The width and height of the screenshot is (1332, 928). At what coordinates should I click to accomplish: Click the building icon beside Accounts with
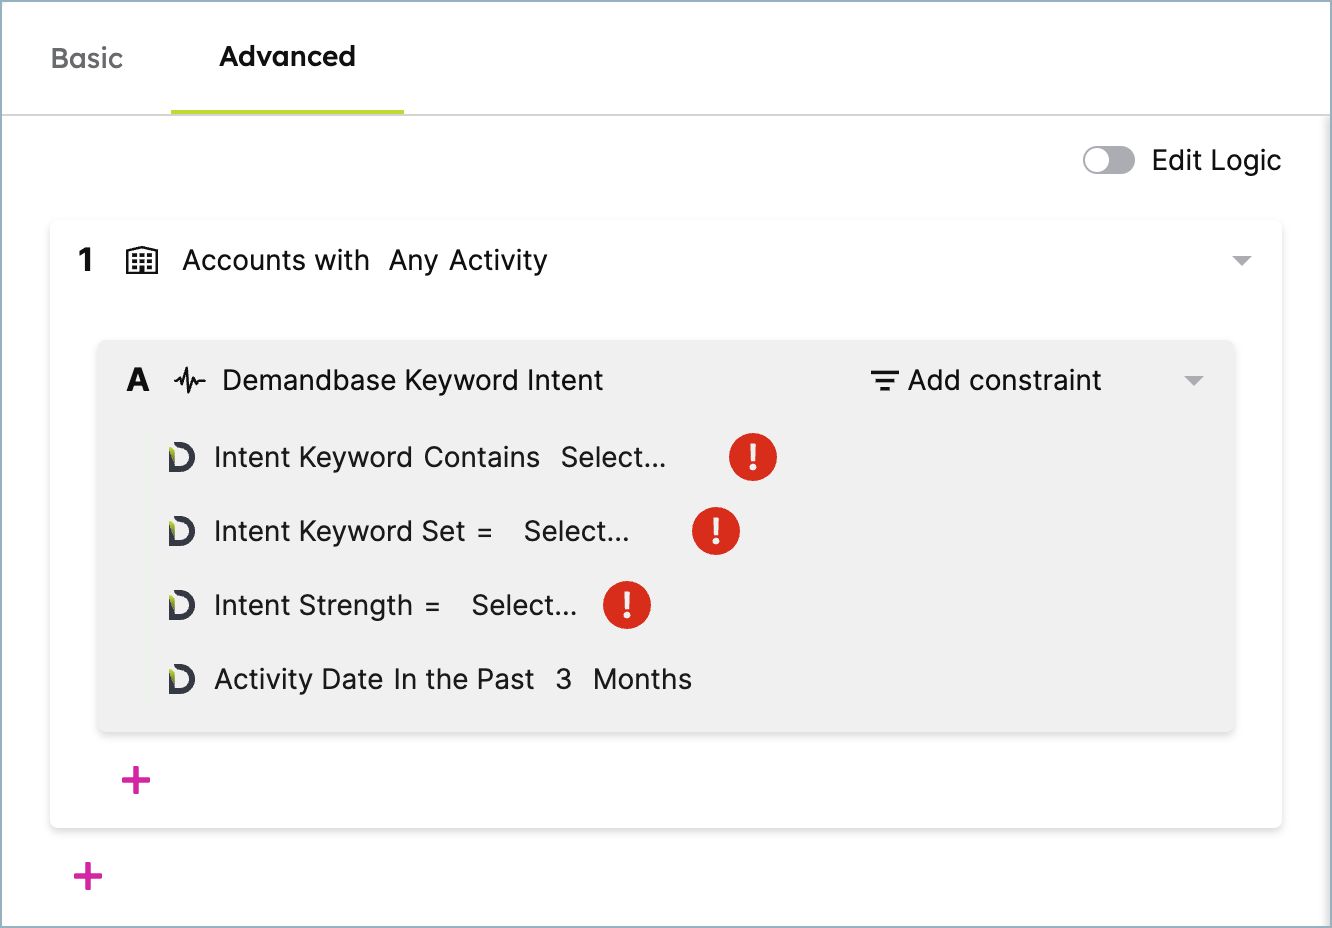[x=142, y=261]
